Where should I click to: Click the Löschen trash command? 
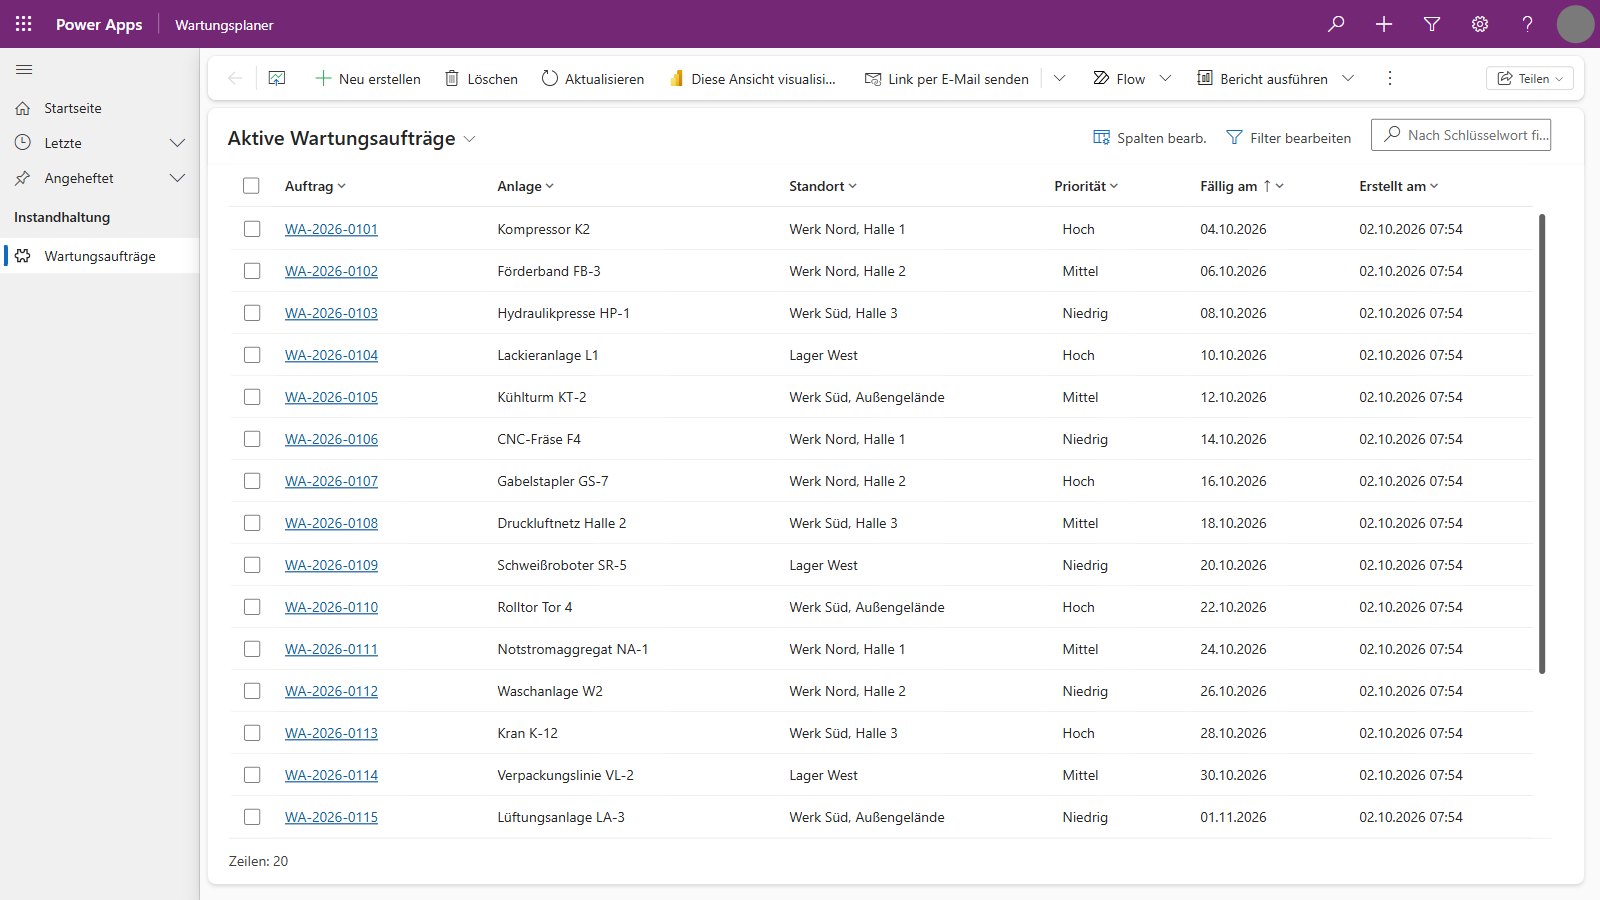click(x=481, y=78)
